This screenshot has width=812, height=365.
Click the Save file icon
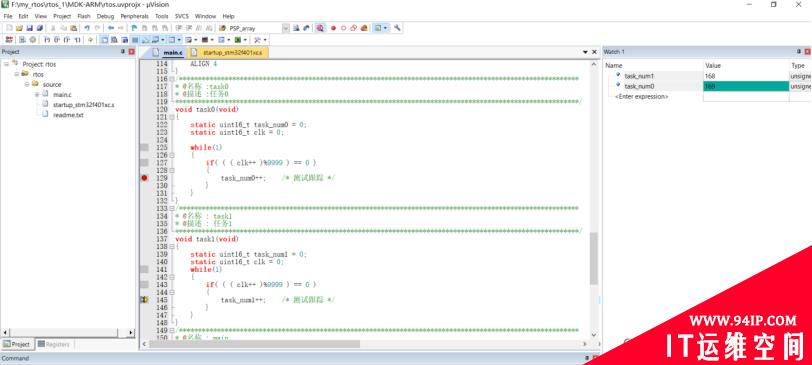(x=30, y=28)
